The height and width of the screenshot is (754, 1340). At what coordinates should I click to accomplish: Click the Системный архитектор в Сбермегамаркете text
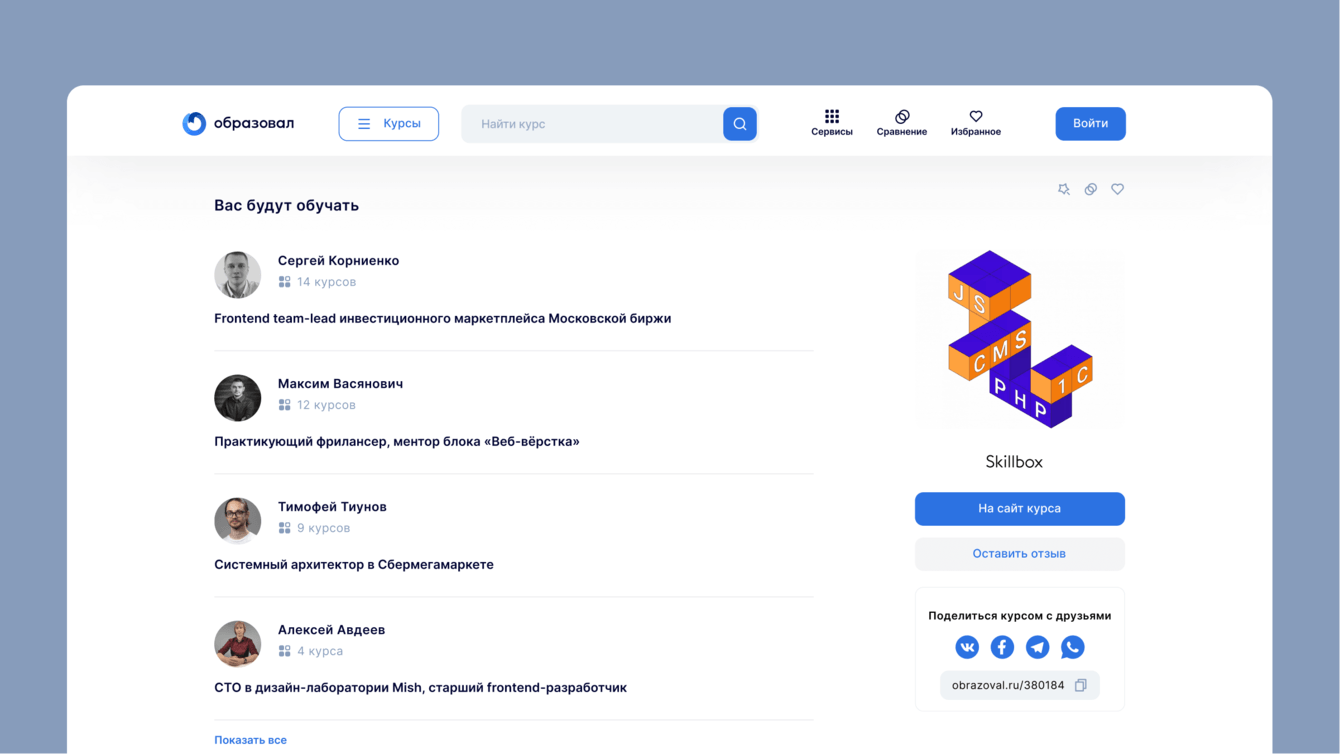click(x=354, y=565)
